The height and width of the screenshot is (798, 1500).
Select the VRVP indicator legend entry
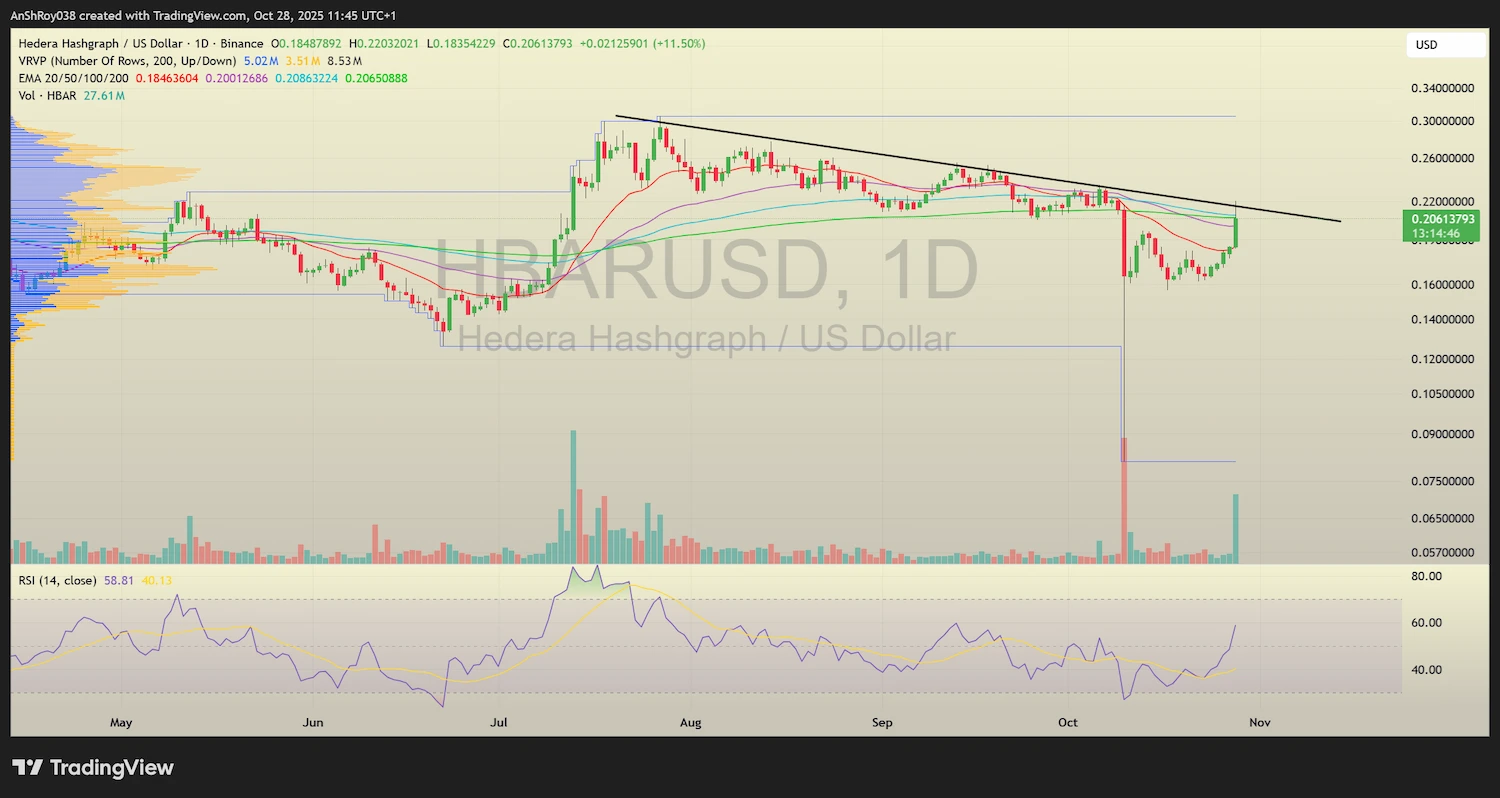pos(120,61)
